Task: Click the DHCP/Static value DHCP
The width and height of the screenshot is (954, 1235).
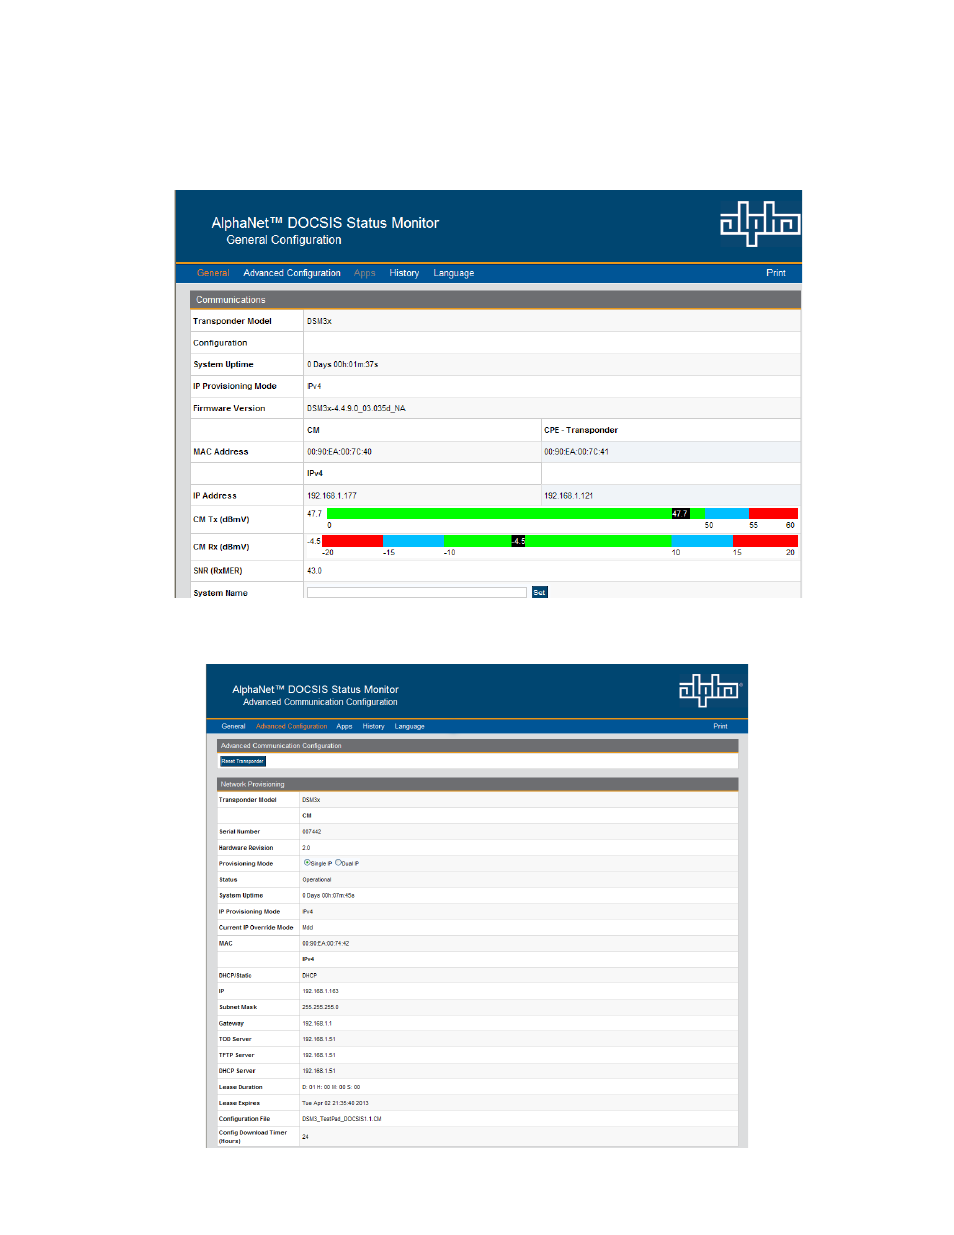Action: (x=309, y=975)
